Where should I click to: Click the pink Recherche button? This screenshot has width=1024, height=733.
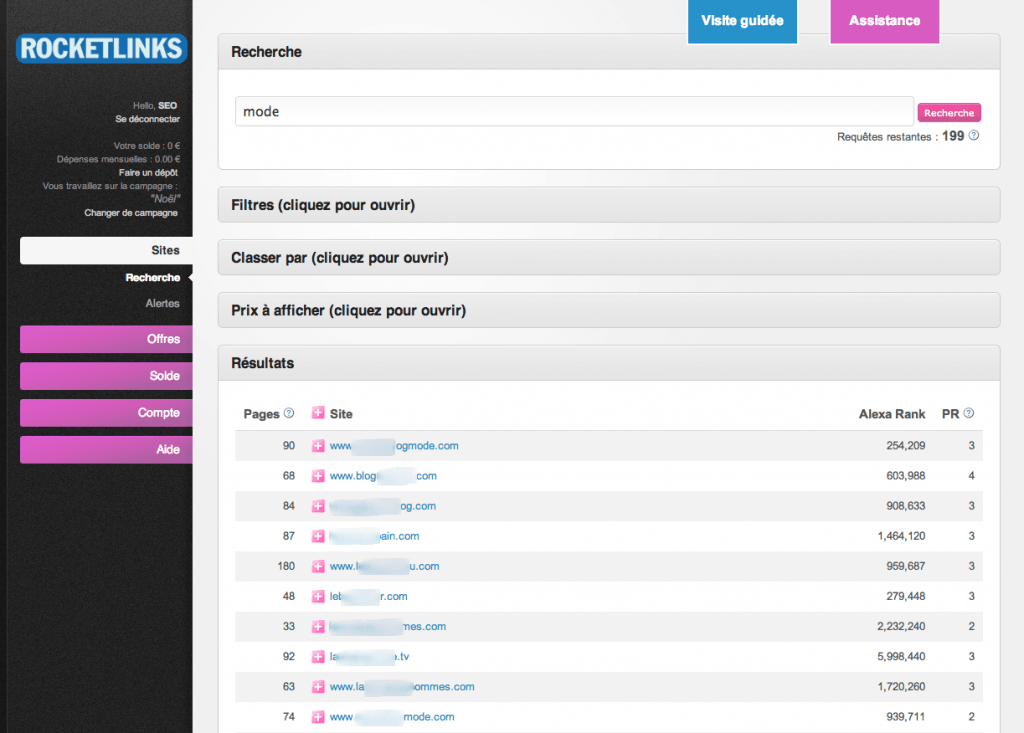pyautogui.click(x=948, y=113)
